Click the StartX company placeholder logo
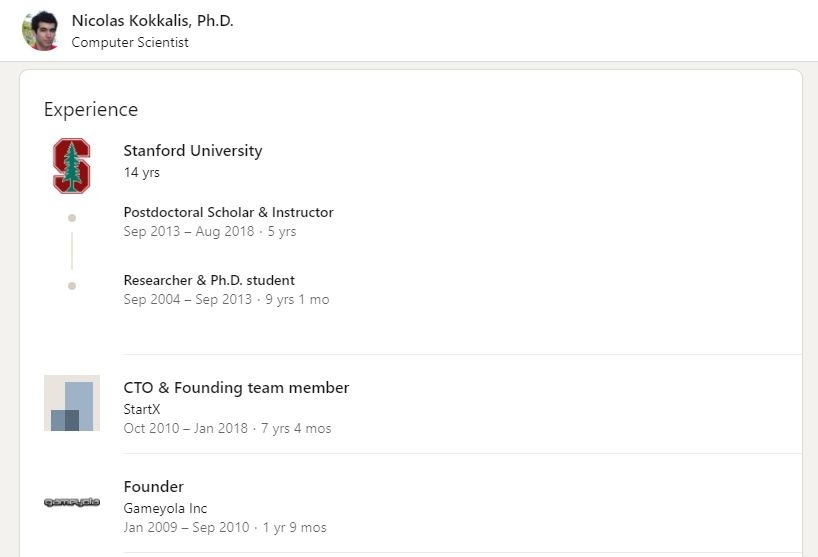 [x=72, y=403]
